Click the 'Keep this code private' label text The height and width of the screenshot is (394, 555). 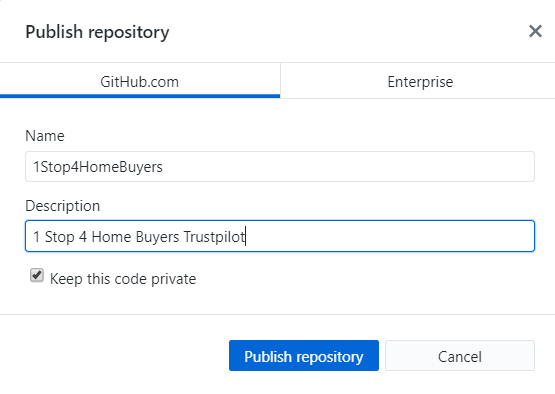[123, 279]
